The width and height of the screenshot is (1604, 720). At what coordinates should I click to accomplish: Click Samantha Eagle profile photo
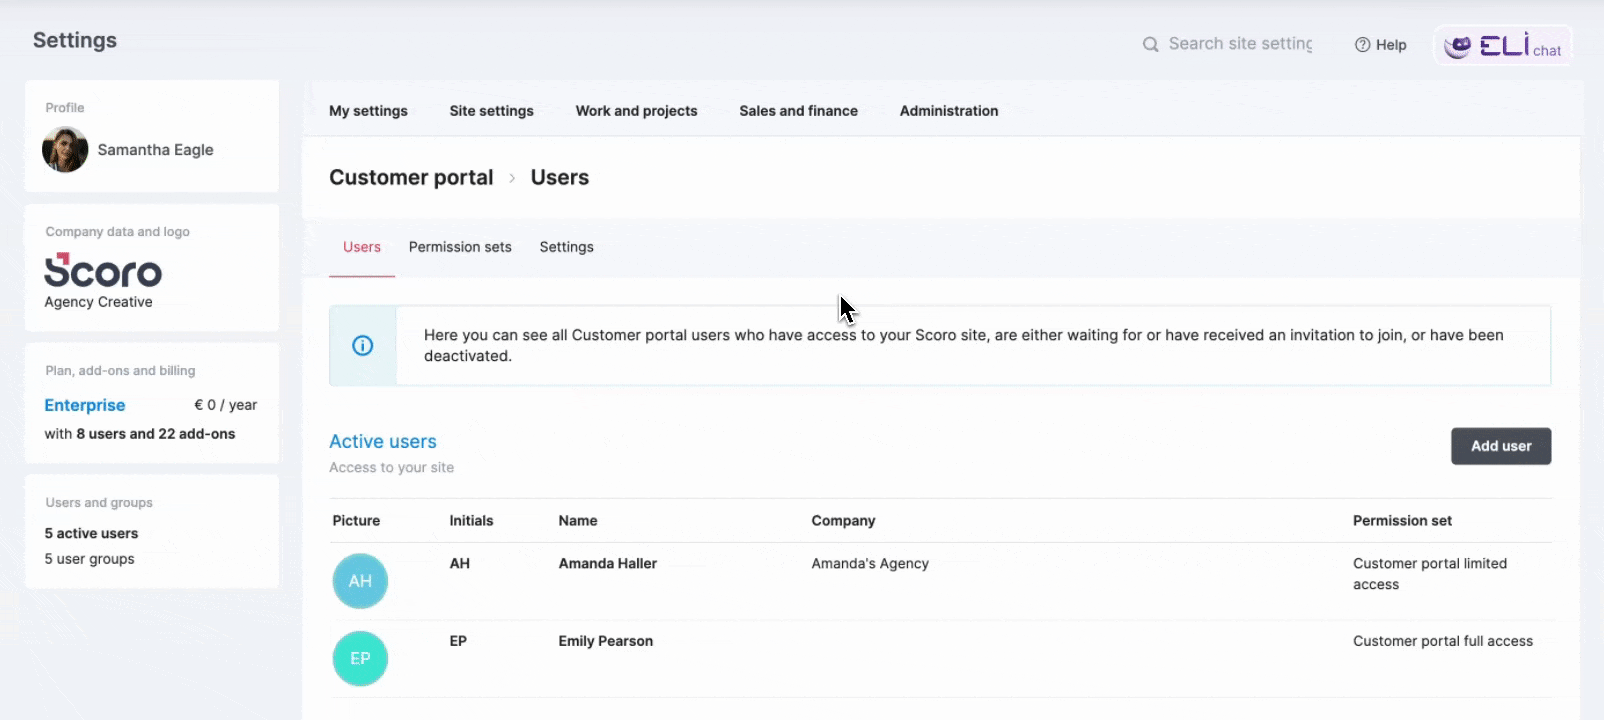[65, 150]
